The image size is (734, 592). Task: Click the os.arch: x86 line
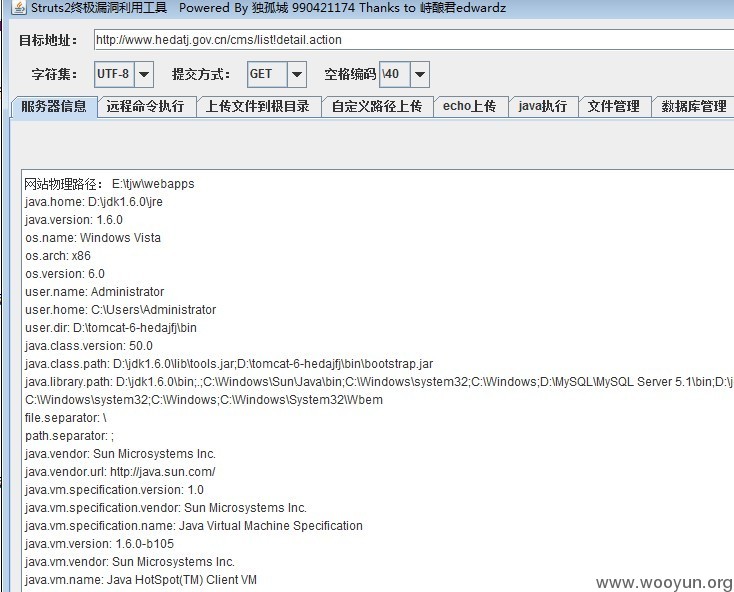pos(58,256)
